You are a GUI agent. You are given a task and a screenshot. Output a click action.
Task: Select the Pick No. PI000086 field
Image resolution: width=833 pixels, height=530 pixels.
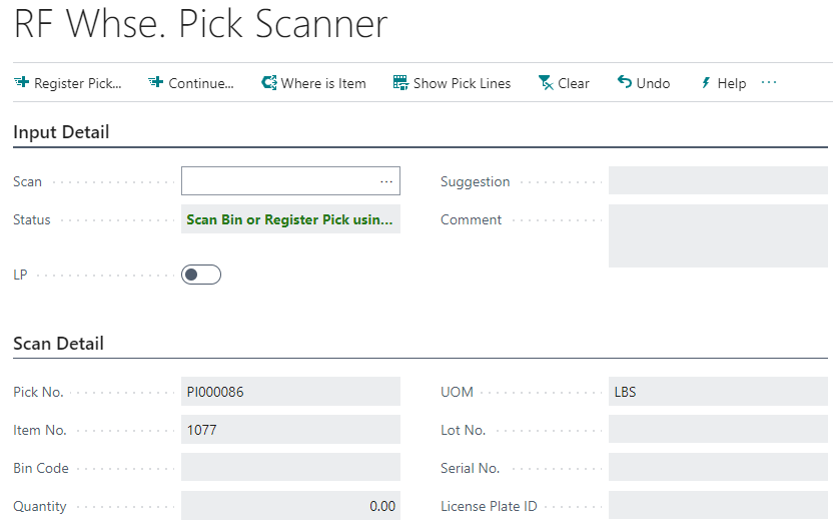(x=290, y=392)
